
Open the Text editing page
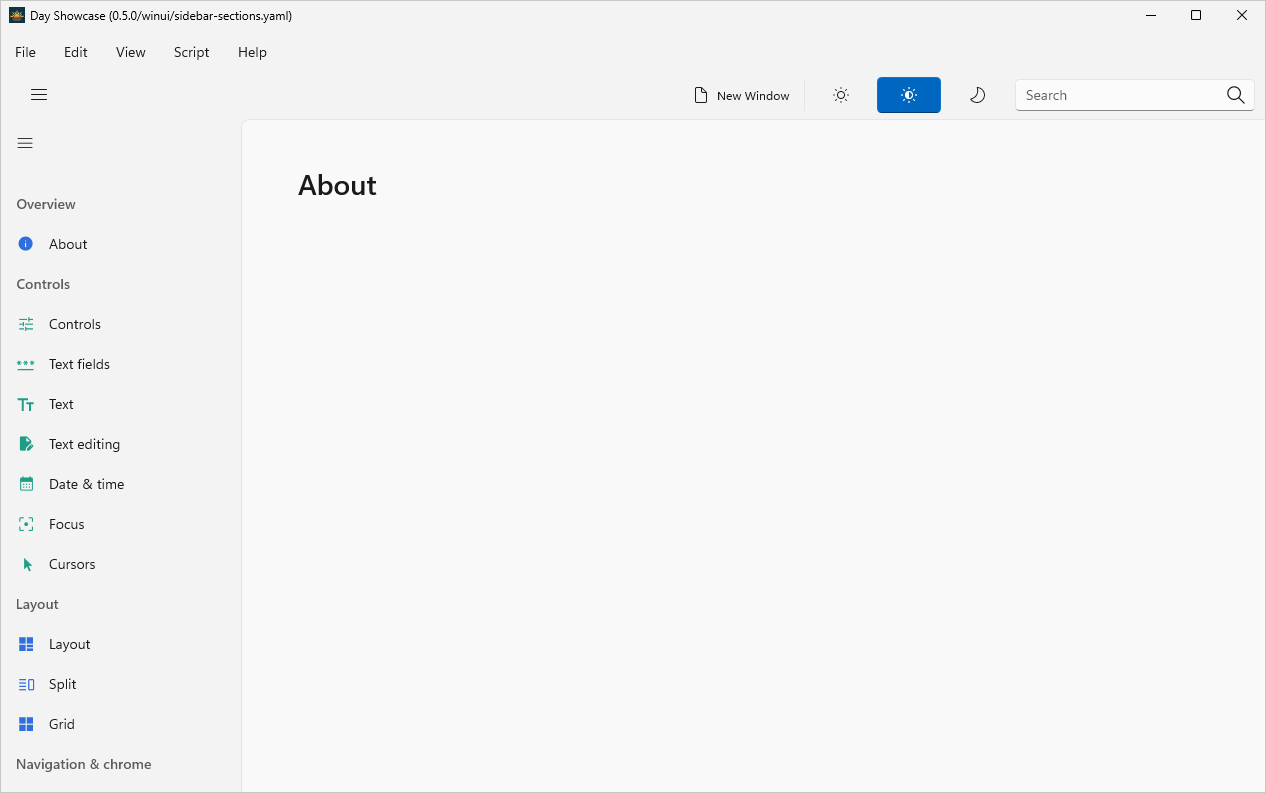(84, 444)
